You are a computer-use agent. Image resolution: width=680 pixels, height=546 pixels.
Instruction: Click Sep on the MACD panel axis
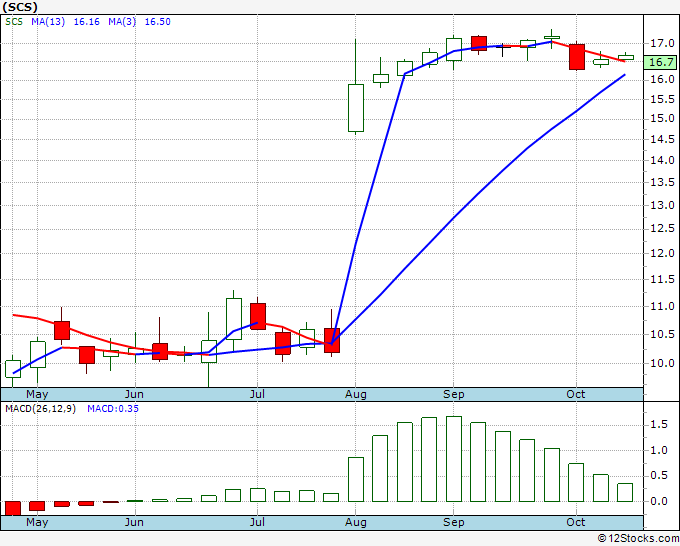coord(454,522)
